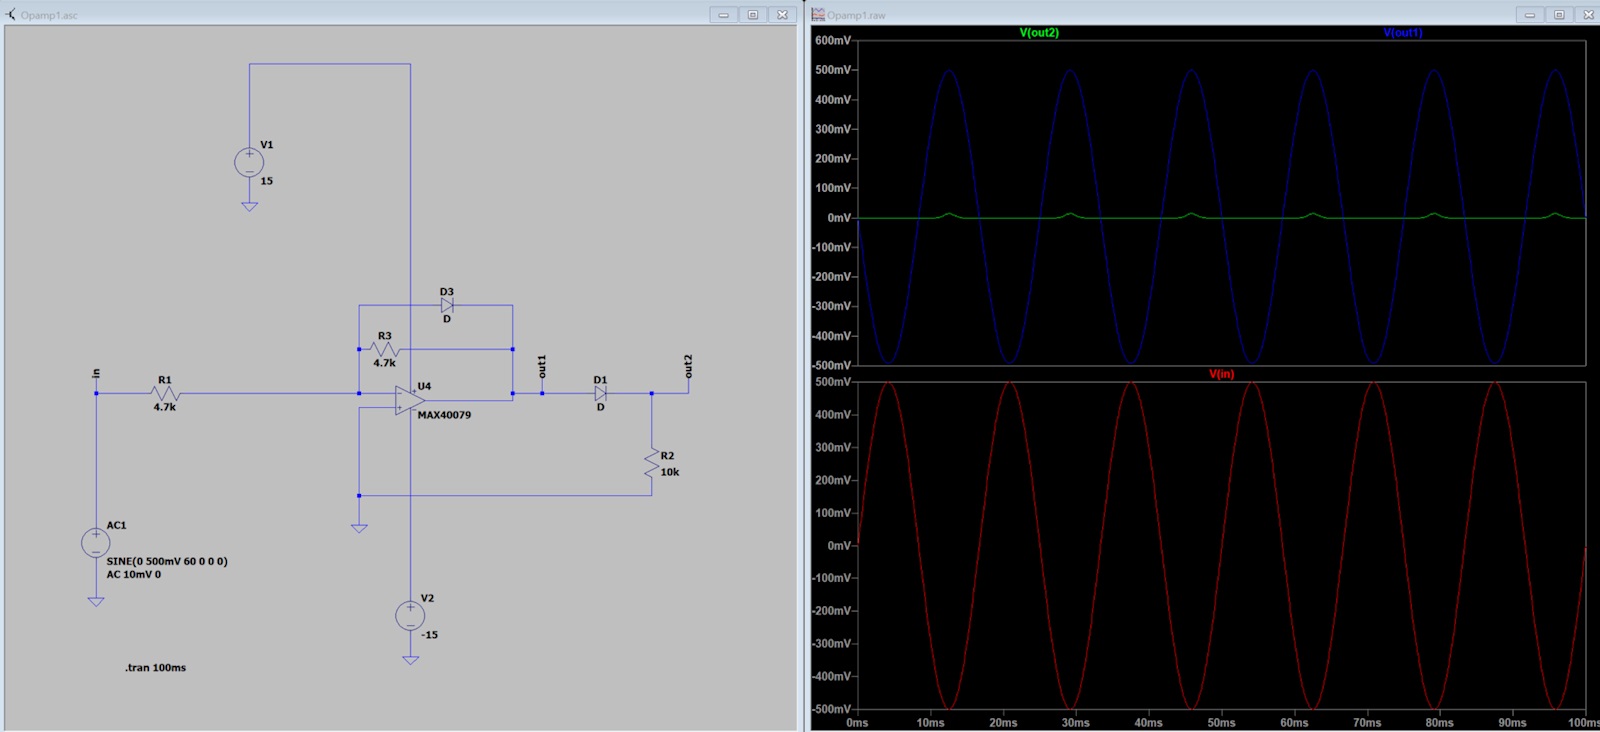
Task: Click the D3 feedback diode symbol
Action: point(447,305)
